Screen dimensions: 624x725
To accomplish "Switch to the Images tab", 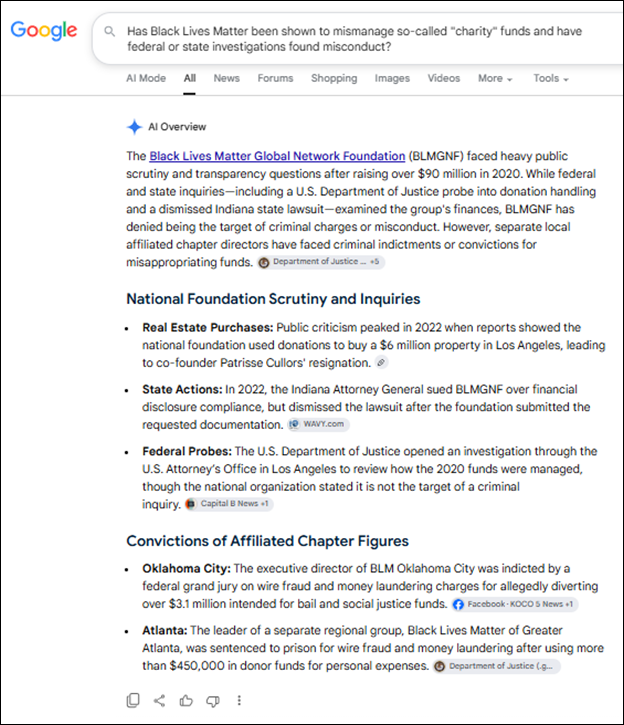I will coord(392,79).
